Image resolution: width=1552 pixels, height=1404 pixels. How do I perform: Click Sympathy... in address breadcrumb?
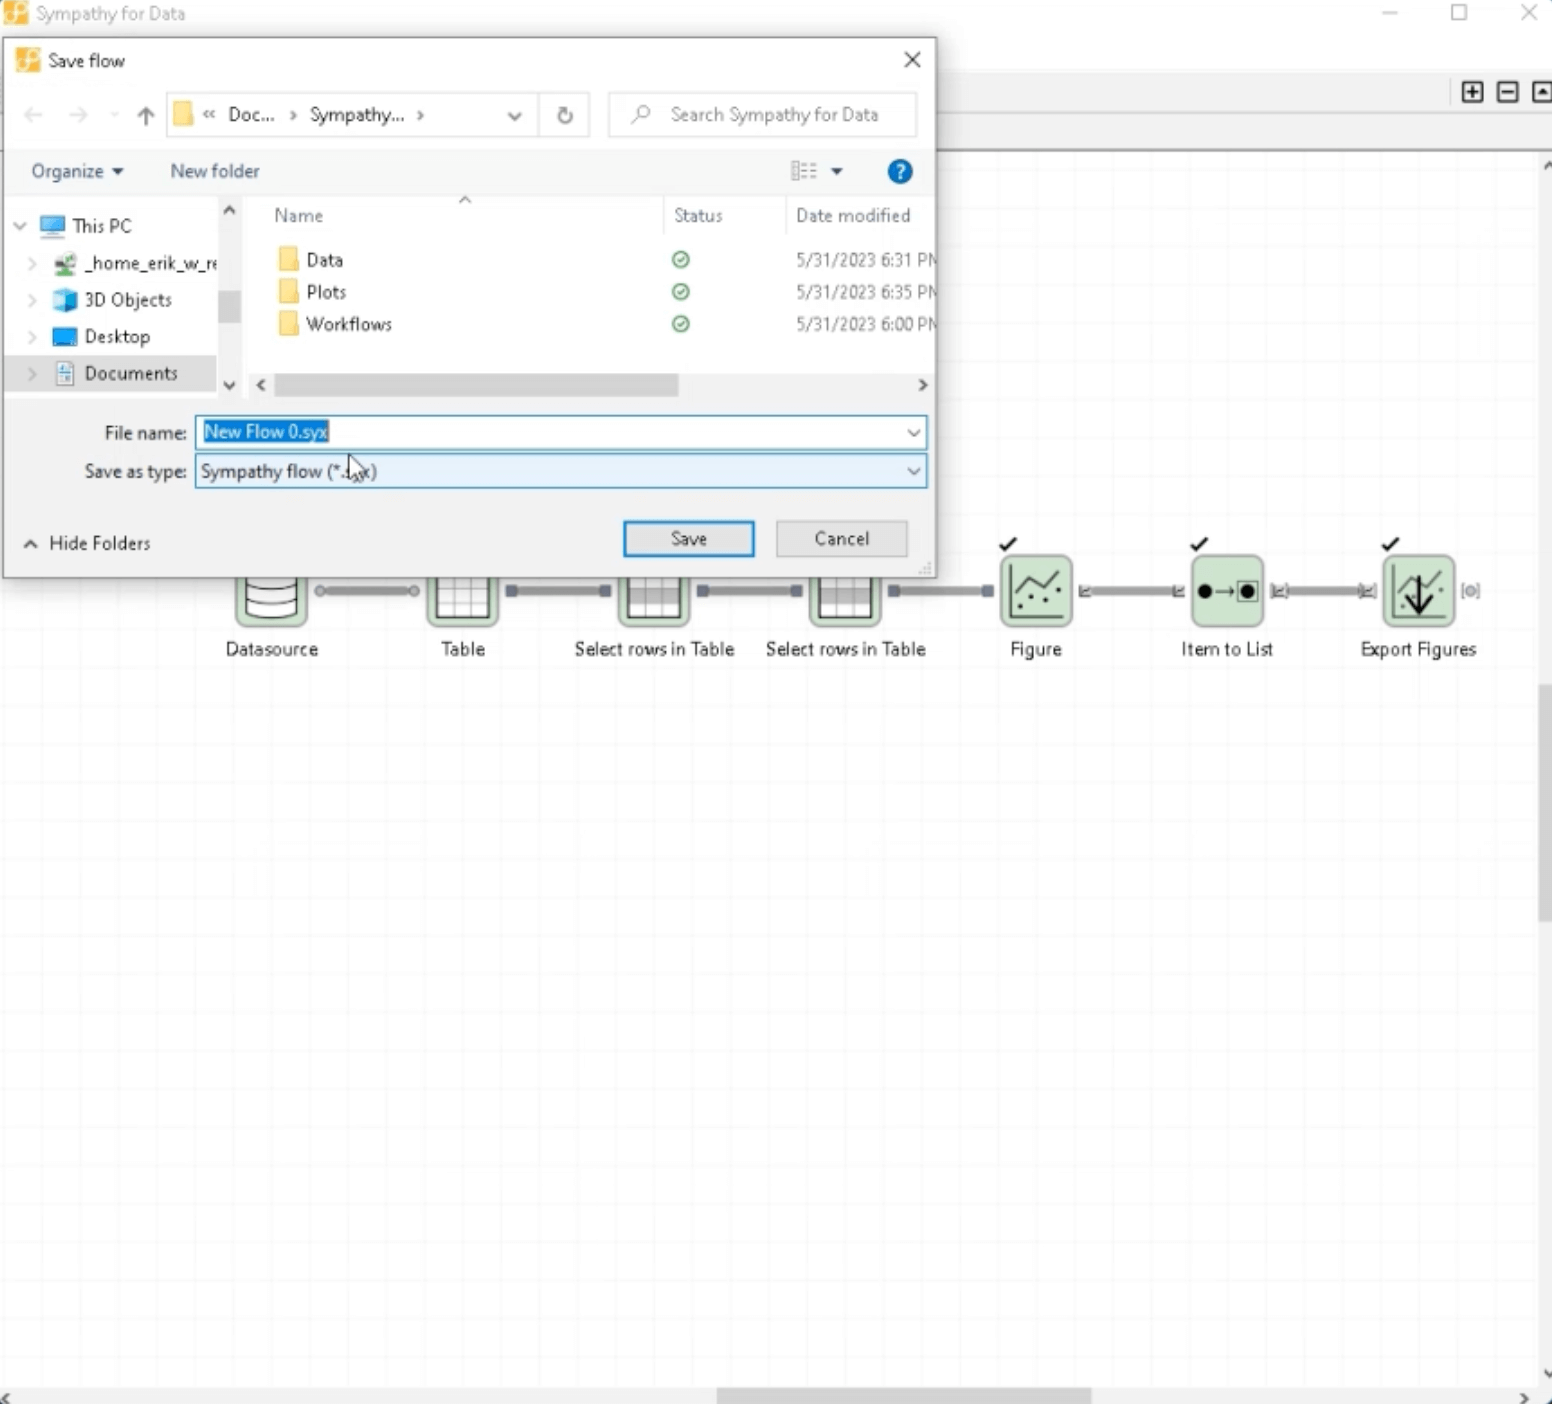point(357,115)
